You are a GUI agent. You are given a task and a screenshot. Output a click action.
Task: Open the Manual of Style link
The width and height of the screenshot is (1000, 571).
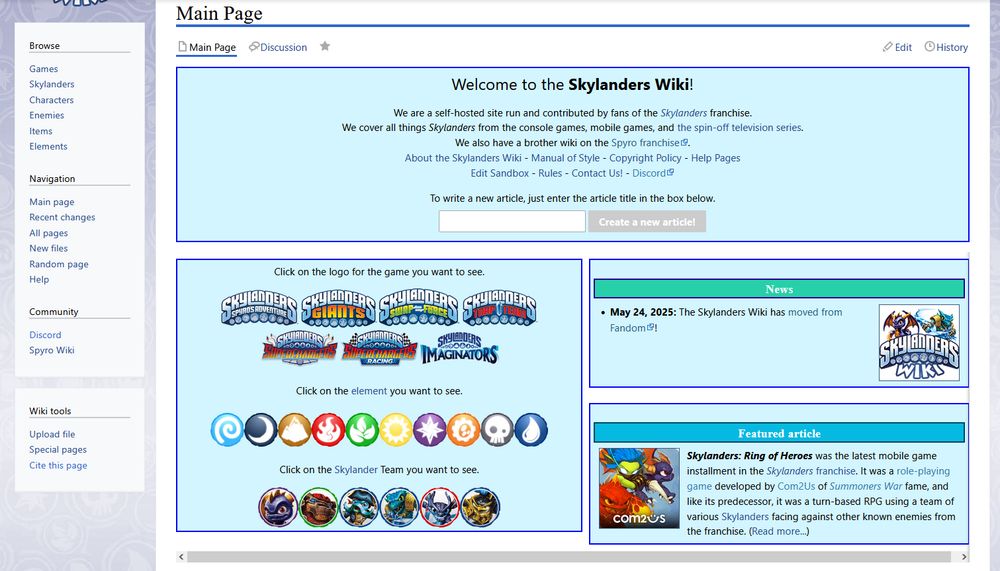pos(566,158)
